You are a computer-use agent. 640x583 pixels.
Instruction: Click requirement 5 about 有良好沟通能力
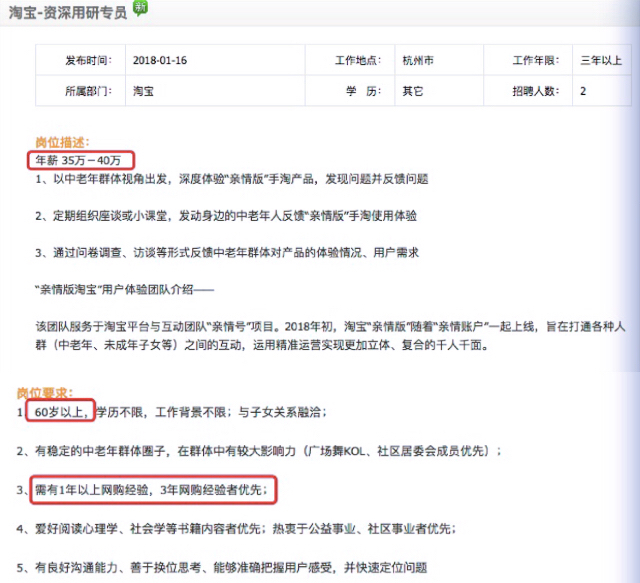pos(222,567)
